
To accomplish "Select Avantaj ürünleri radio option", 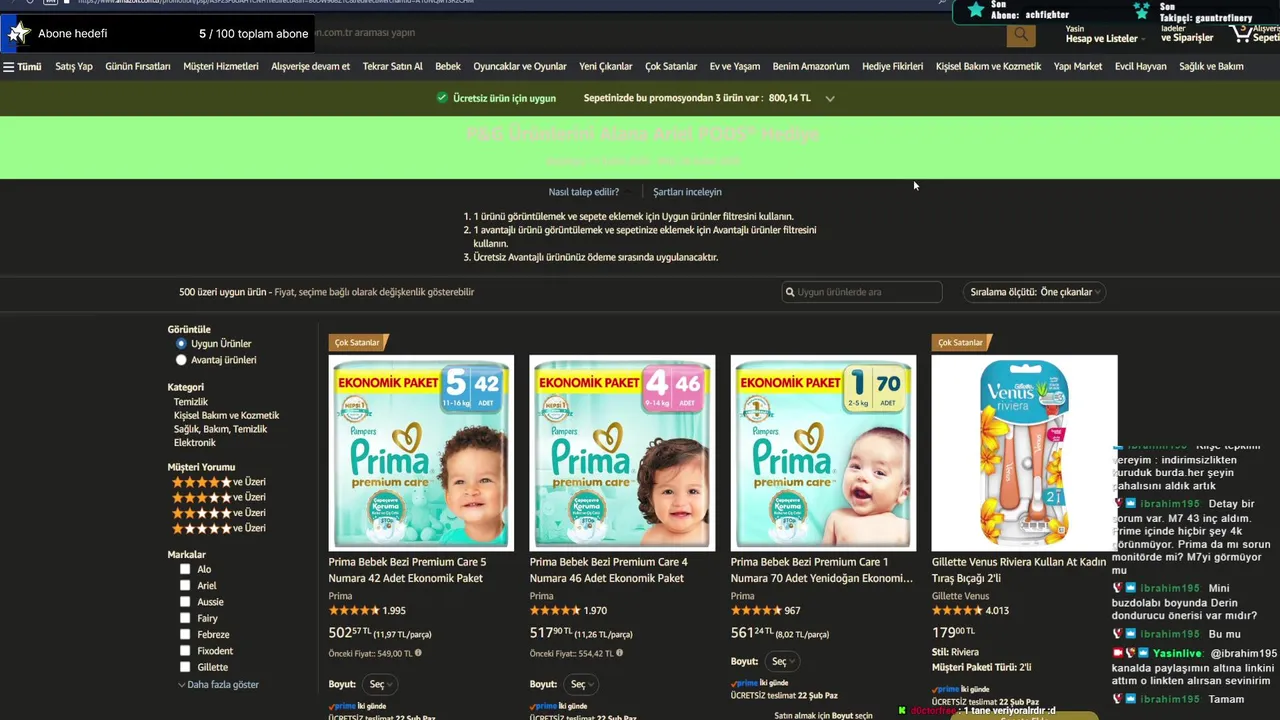I will click(x=181, y=360).
